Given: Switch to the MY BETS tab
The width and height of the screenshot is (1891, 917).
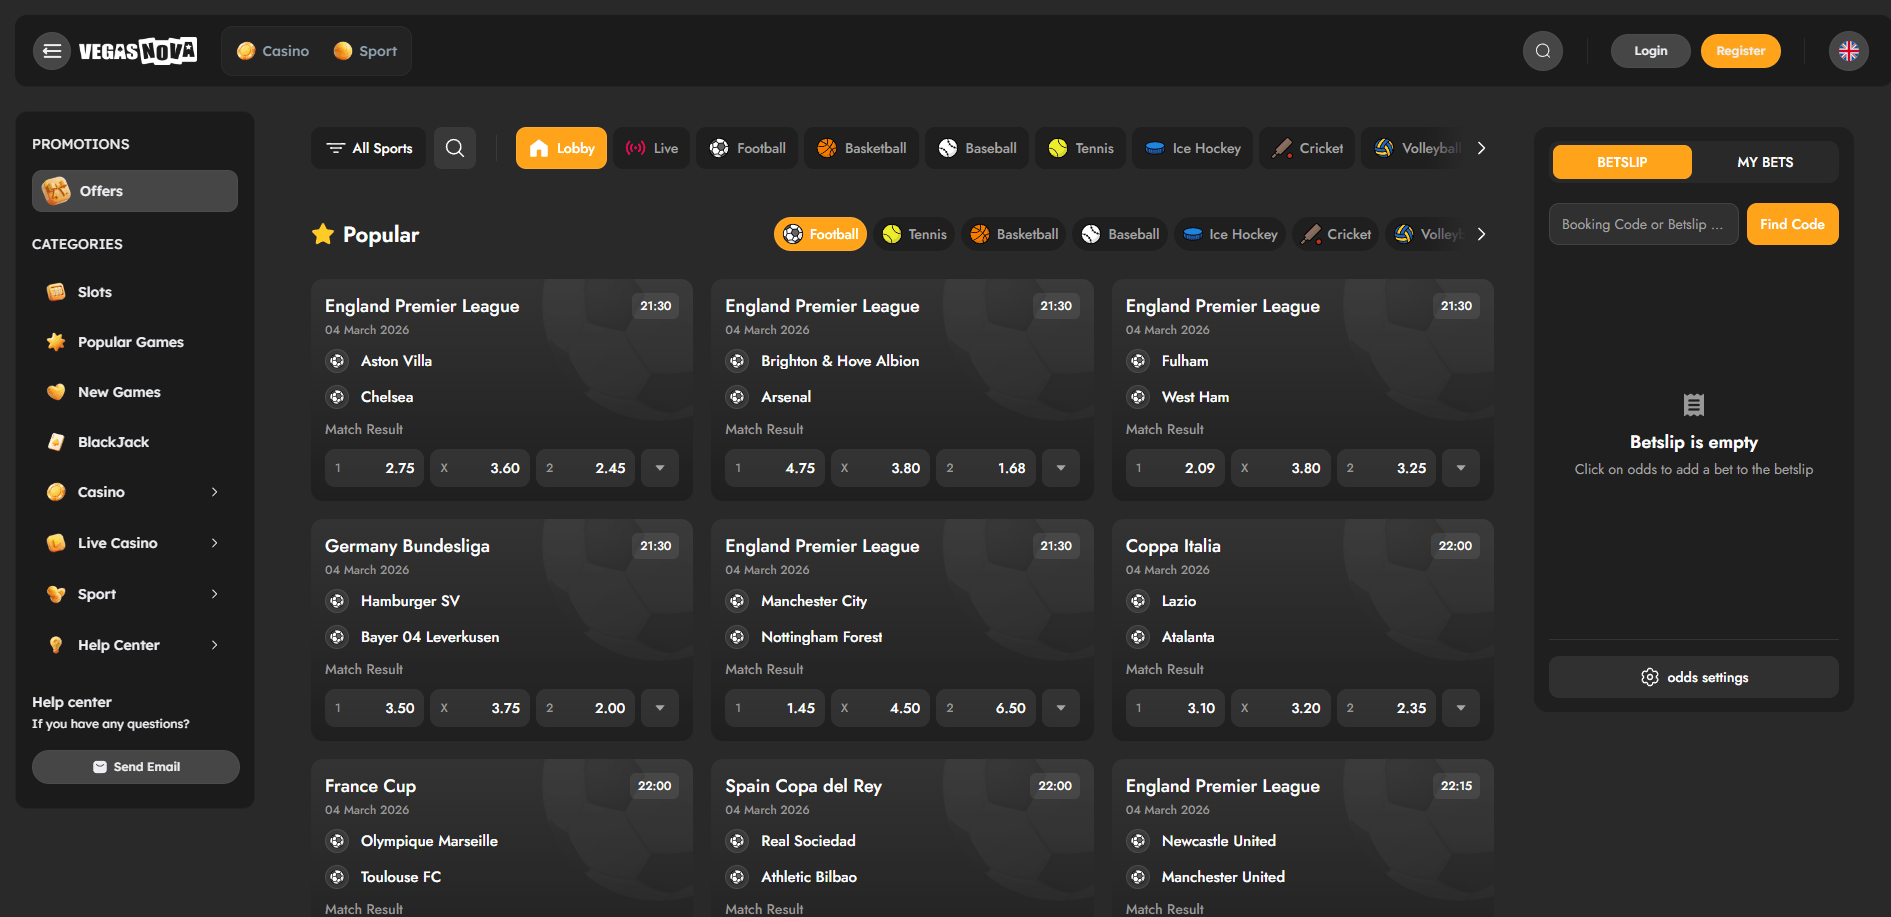Looking at the screenshot, I should (1765, 161).
